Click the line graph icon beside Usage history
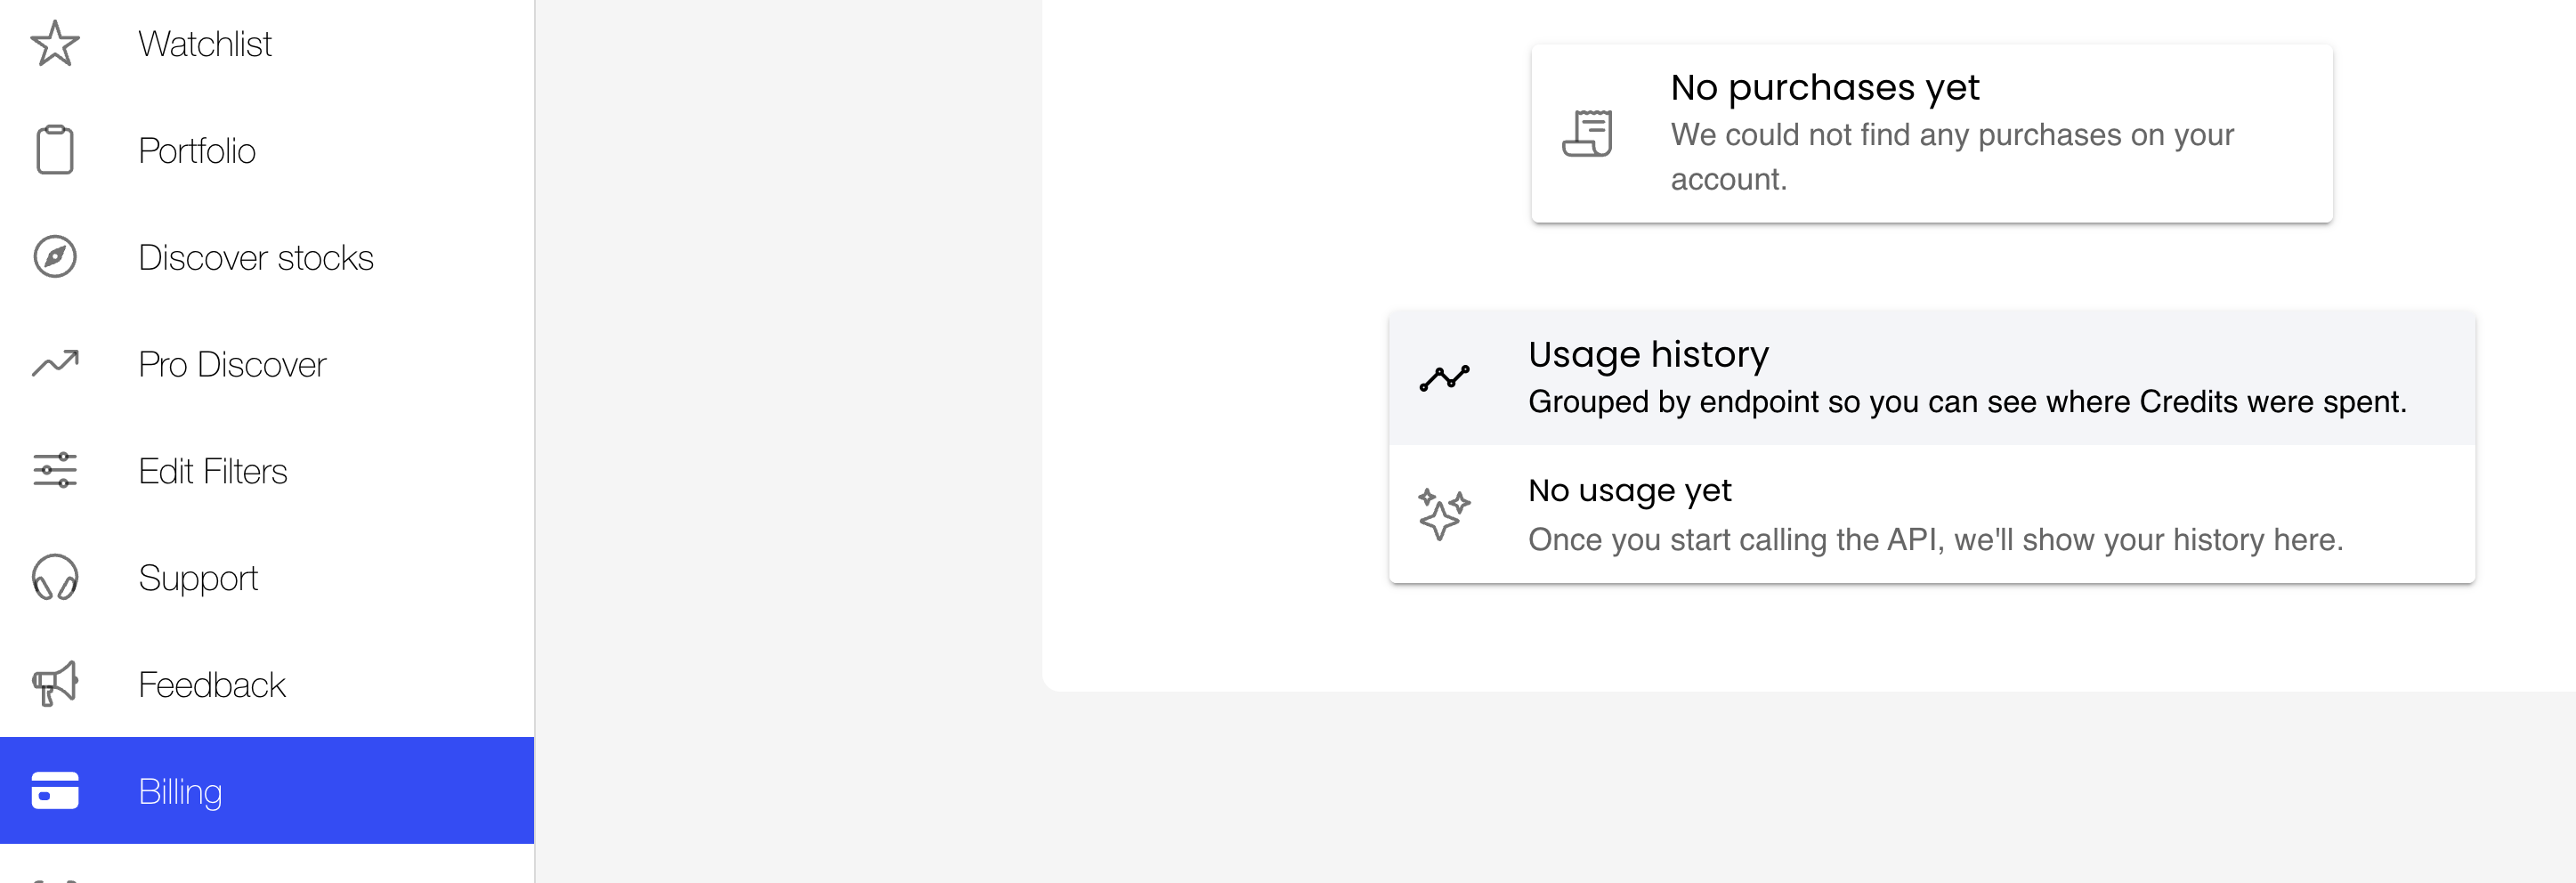This screenshot has width=2576, height=883. [1443, 377]
